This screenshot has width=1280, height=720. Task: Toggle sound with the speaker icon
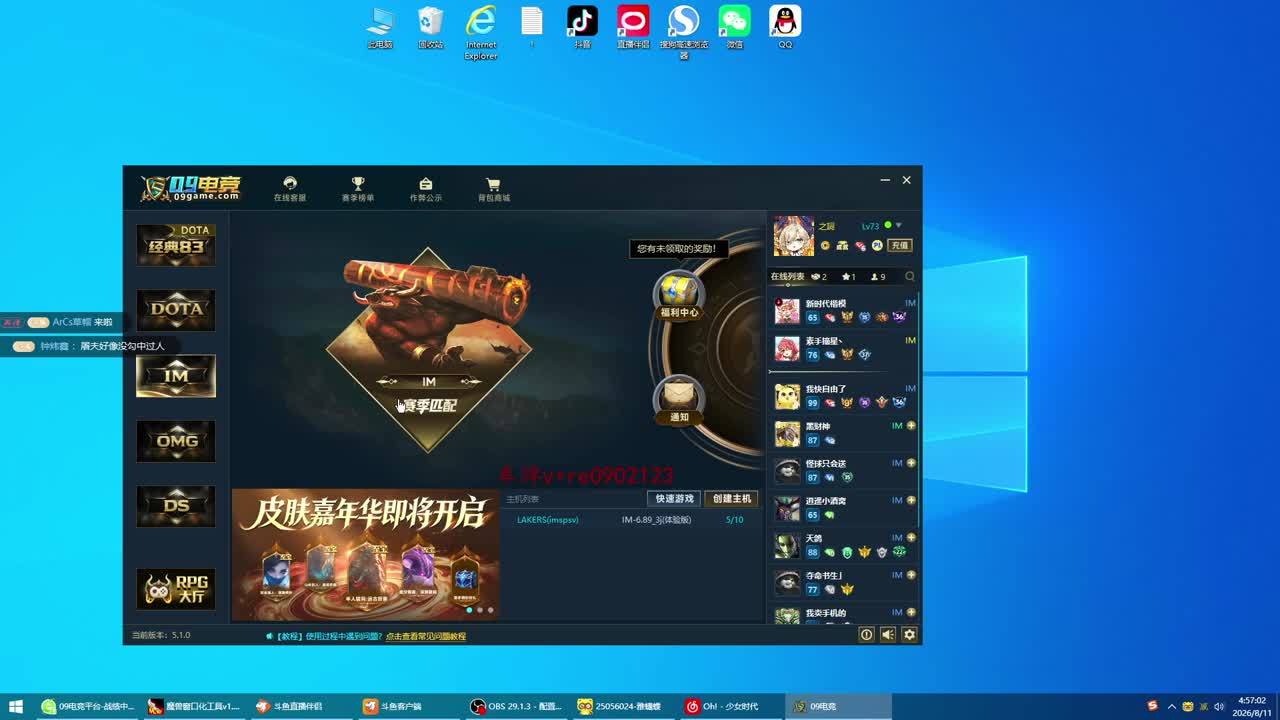[887, 634]
